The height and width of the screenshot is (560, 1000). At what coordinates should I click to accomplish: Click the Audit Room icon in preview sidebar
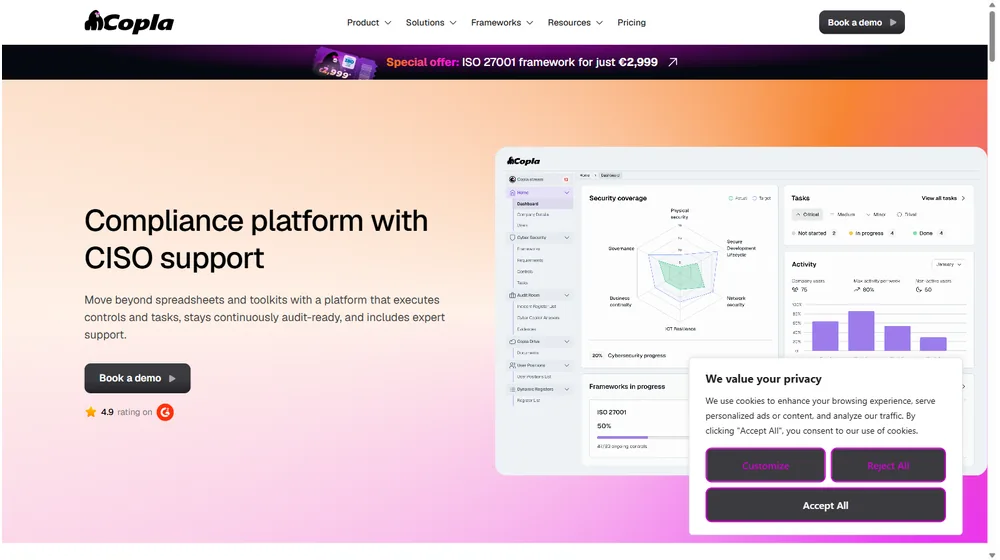(512, 295)
